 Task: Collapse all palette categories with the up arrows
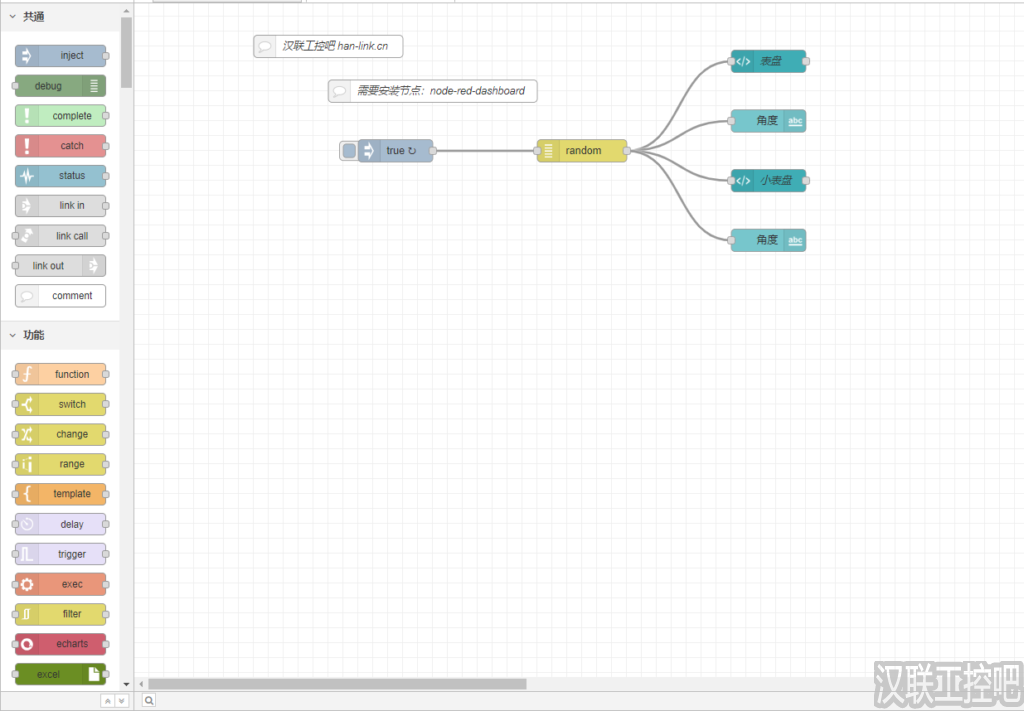[108, 701]
